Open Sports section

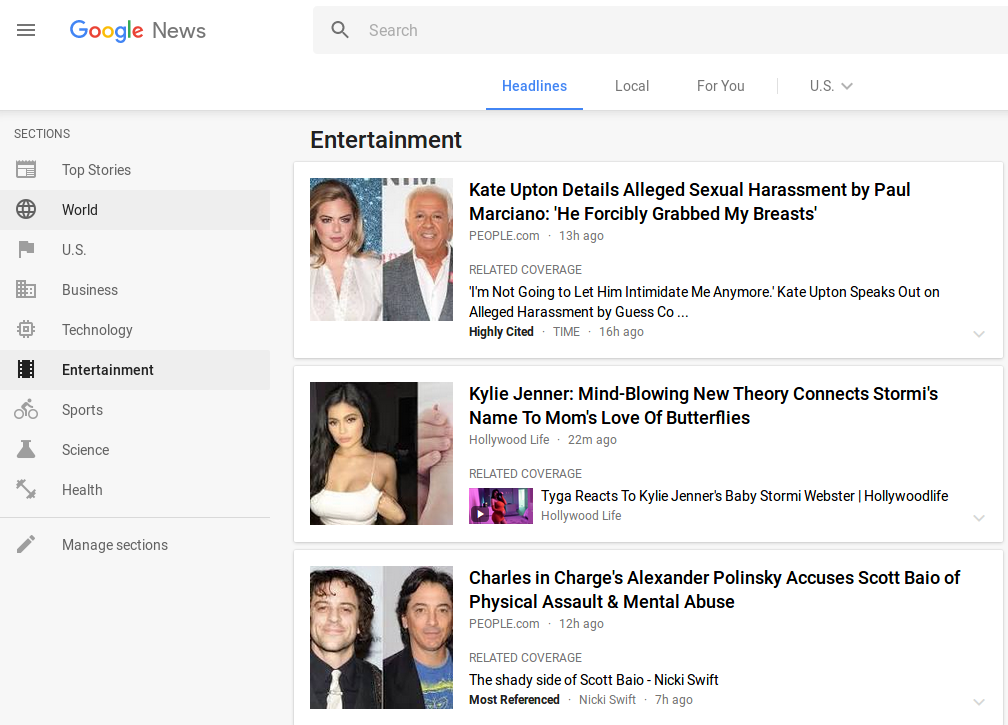tap(135, 409)
